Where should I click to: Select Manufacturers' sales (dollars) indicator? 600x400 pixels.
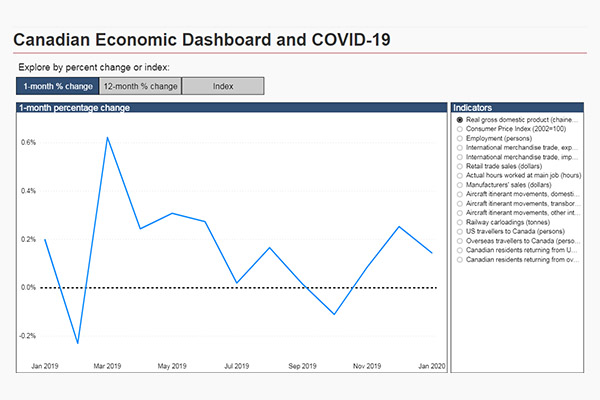tap(460, 185)
